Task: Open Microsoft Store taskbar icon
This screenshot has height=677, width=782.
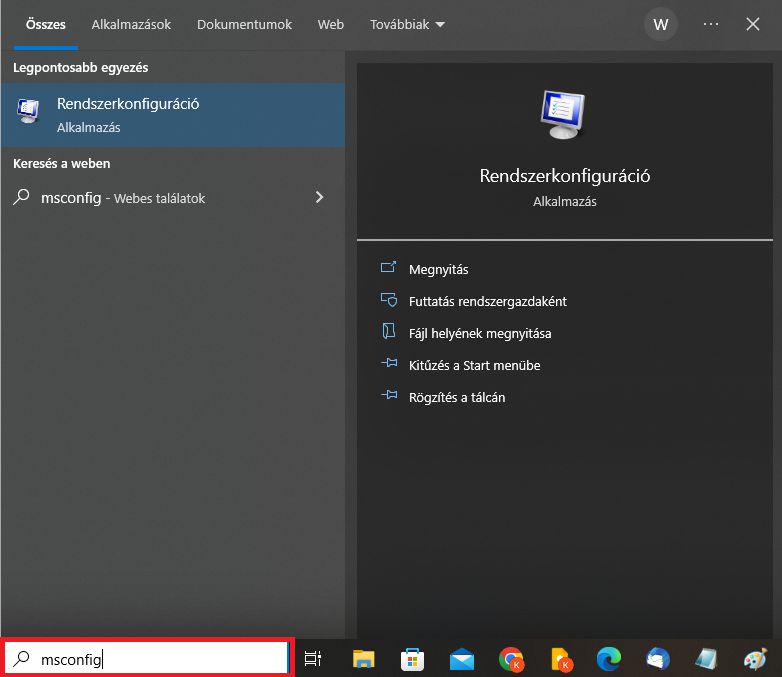Action: 412,659
